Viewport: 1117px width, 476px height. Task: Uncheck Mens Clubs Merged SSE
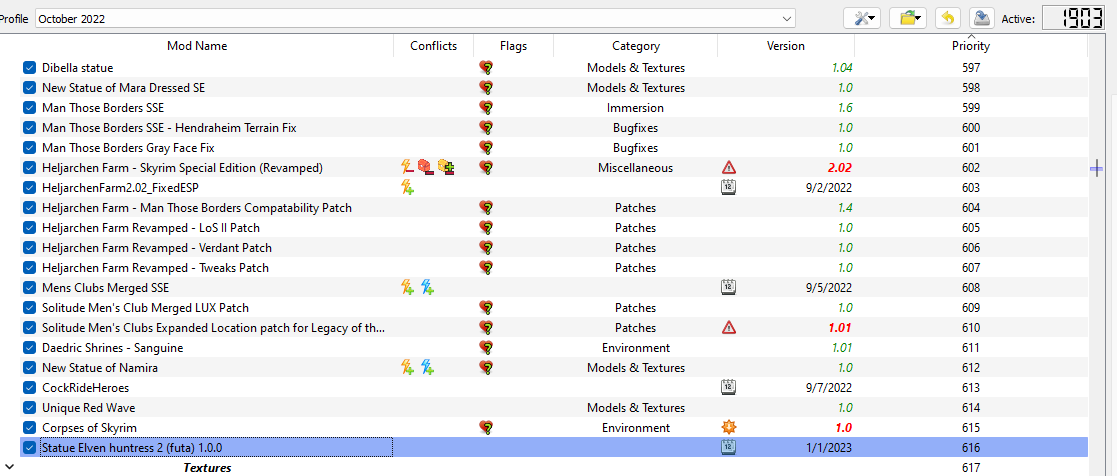29,288
